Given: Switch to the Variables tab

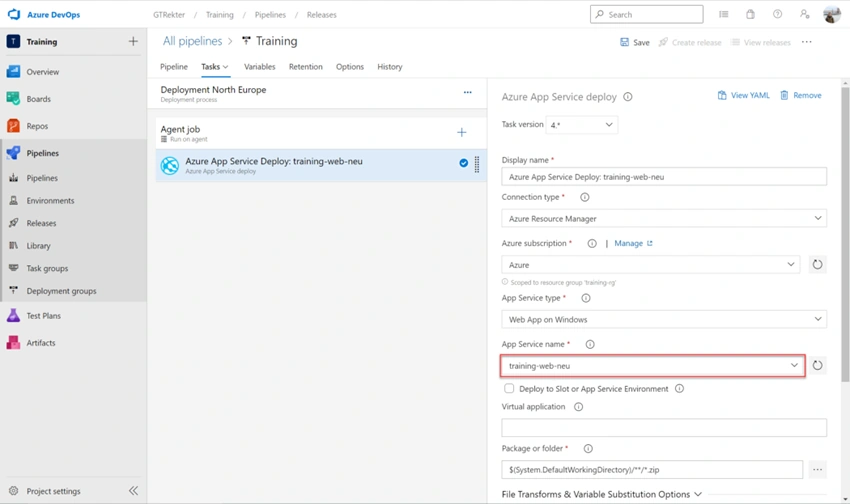Looking at the screenshot, I should 259,67.
